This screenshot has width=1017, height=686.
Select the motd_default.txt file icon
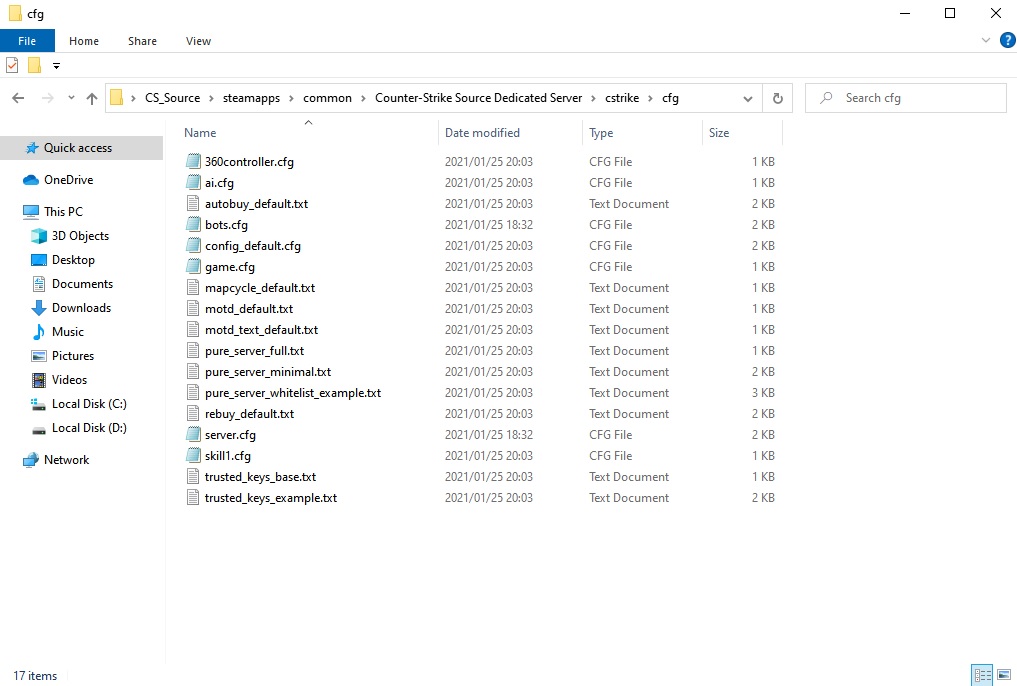coord(193,309)
